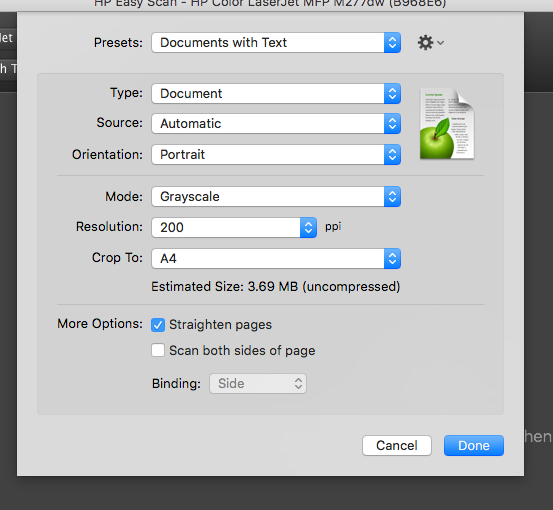Open the disabled Binding dropdown set to Side

pos(258,384)
